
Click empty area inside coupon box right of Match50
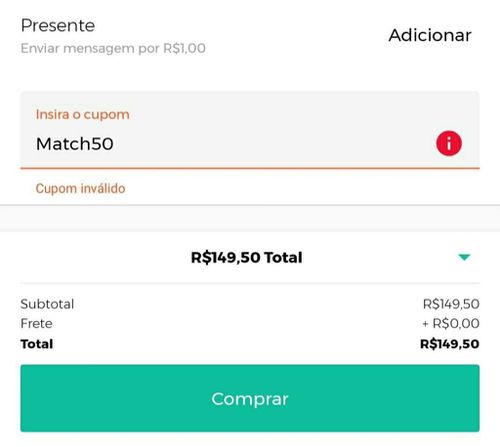pos(273,144)
